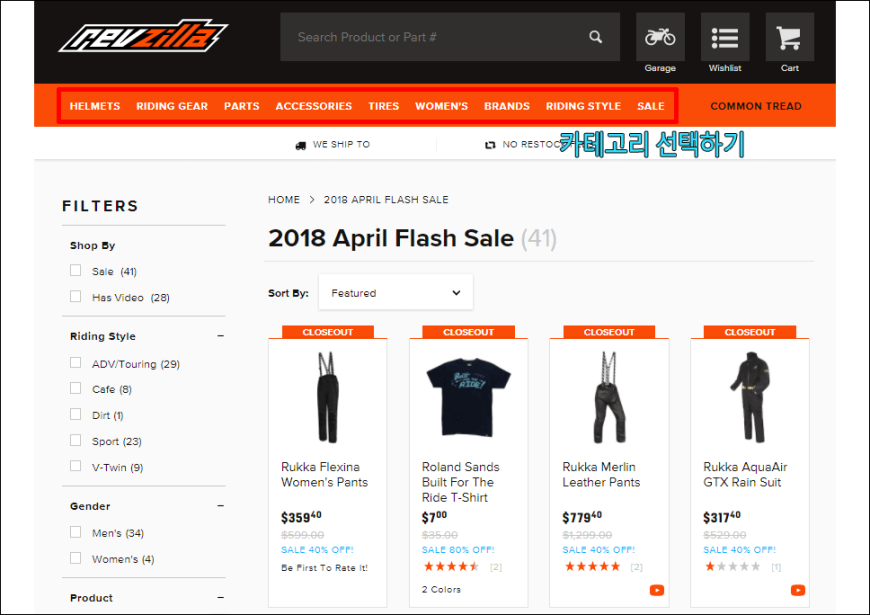Image resolution: width=870 pixels, height=615 pixels.
Task: Open Rukka AquaAir GTX Rain Suit title
Action: [x=745, y=475]
